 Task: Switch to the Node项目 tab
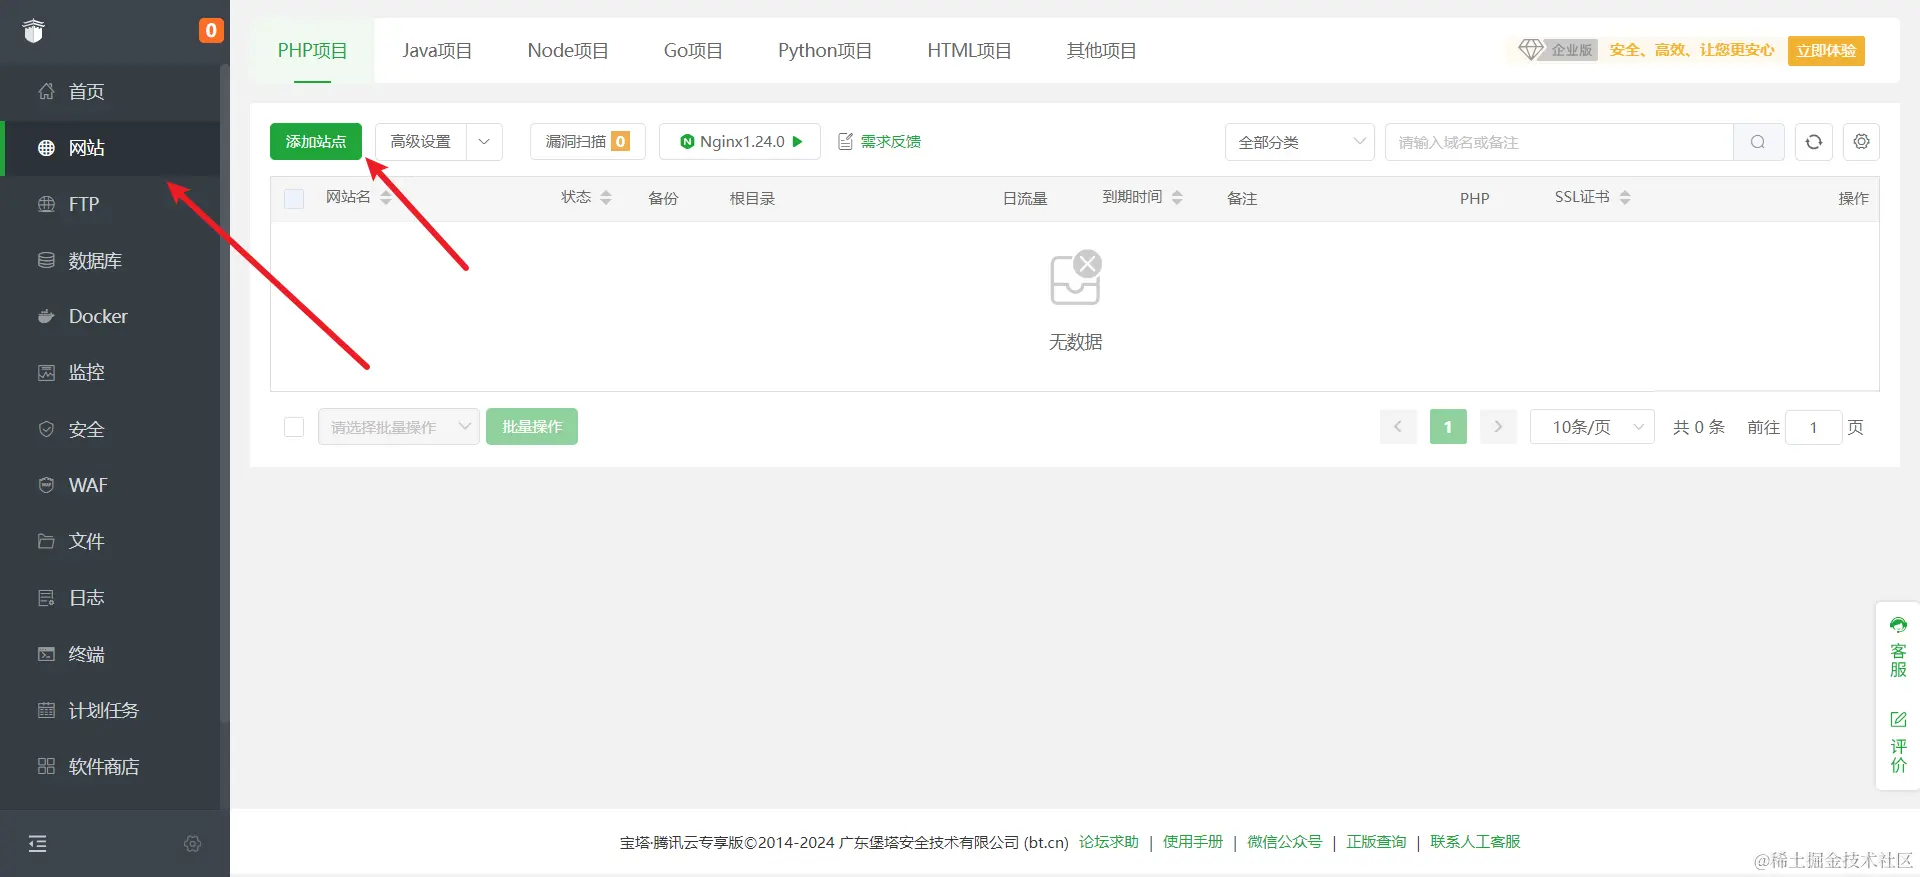coord(568,50)
